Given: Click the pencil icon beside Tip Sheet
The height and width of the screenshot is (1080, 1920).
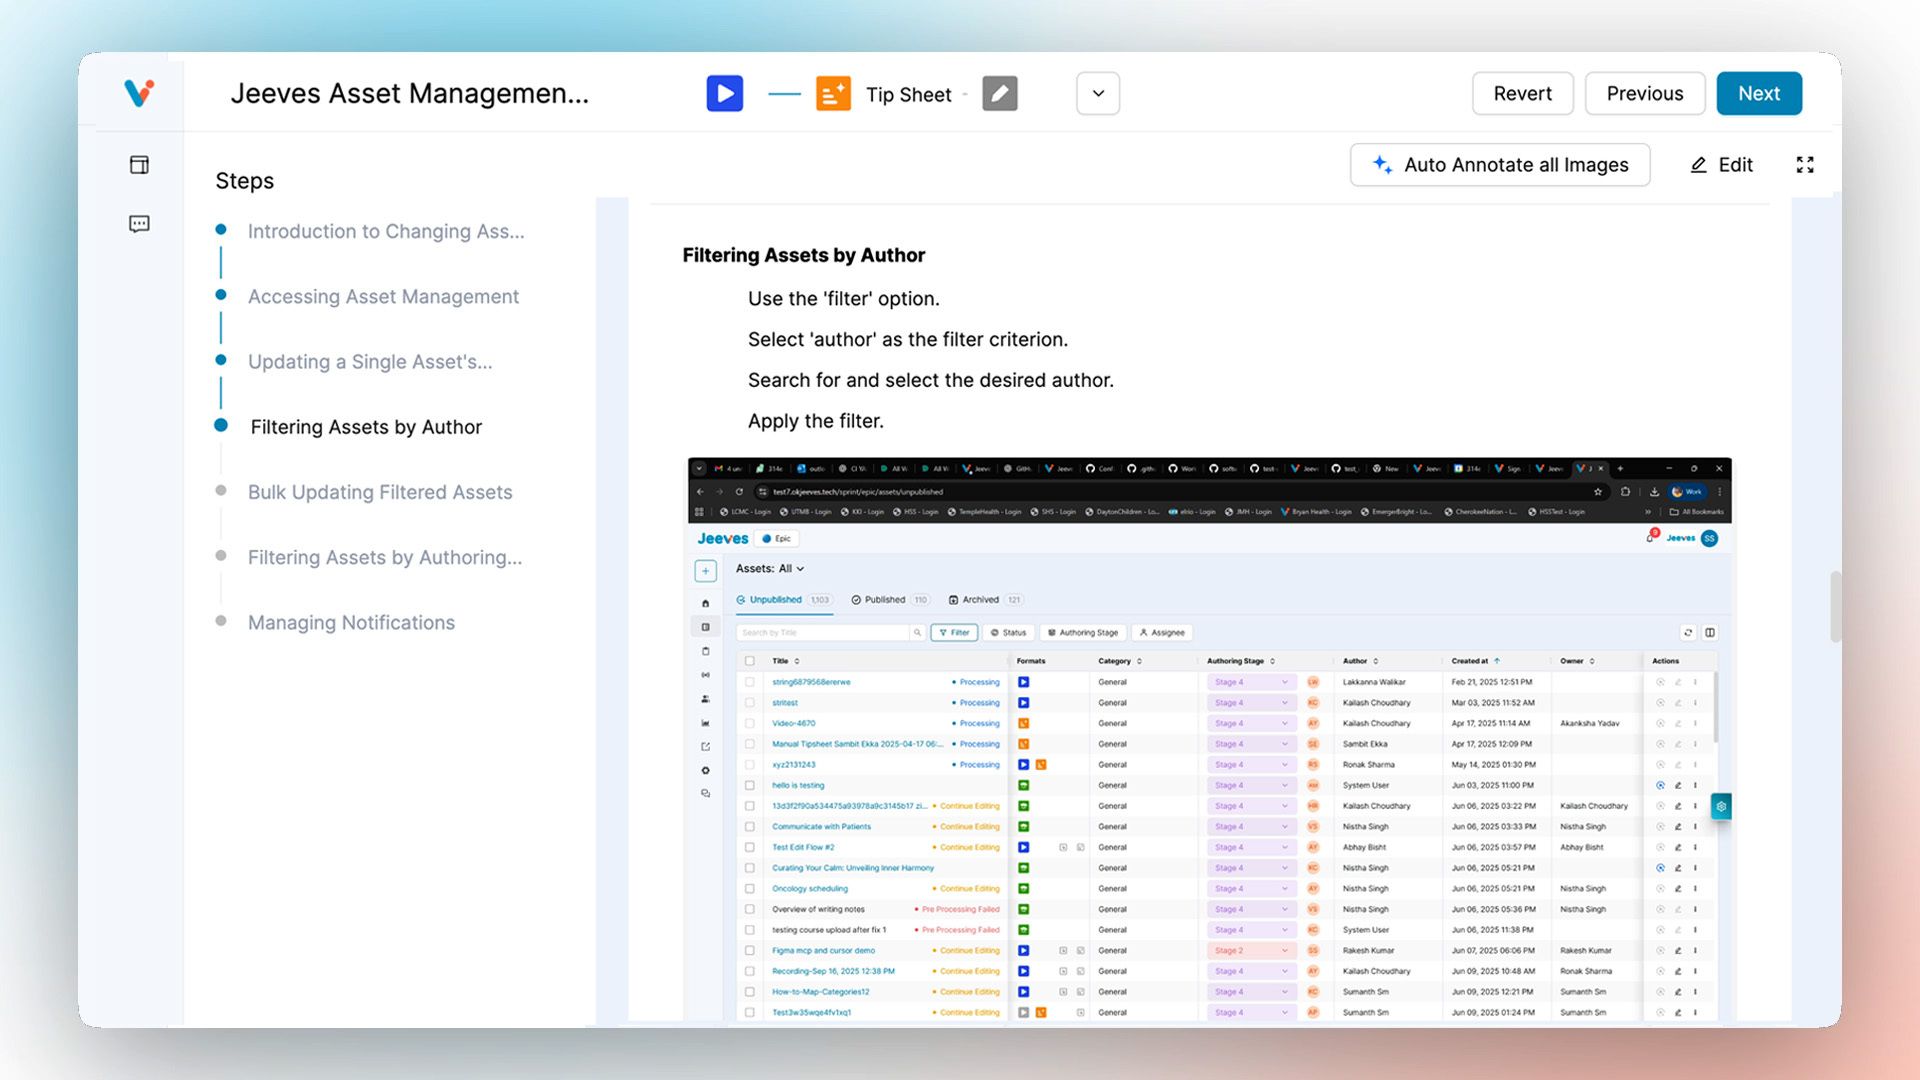Looking at the screenshot, I should coord(999,94).
